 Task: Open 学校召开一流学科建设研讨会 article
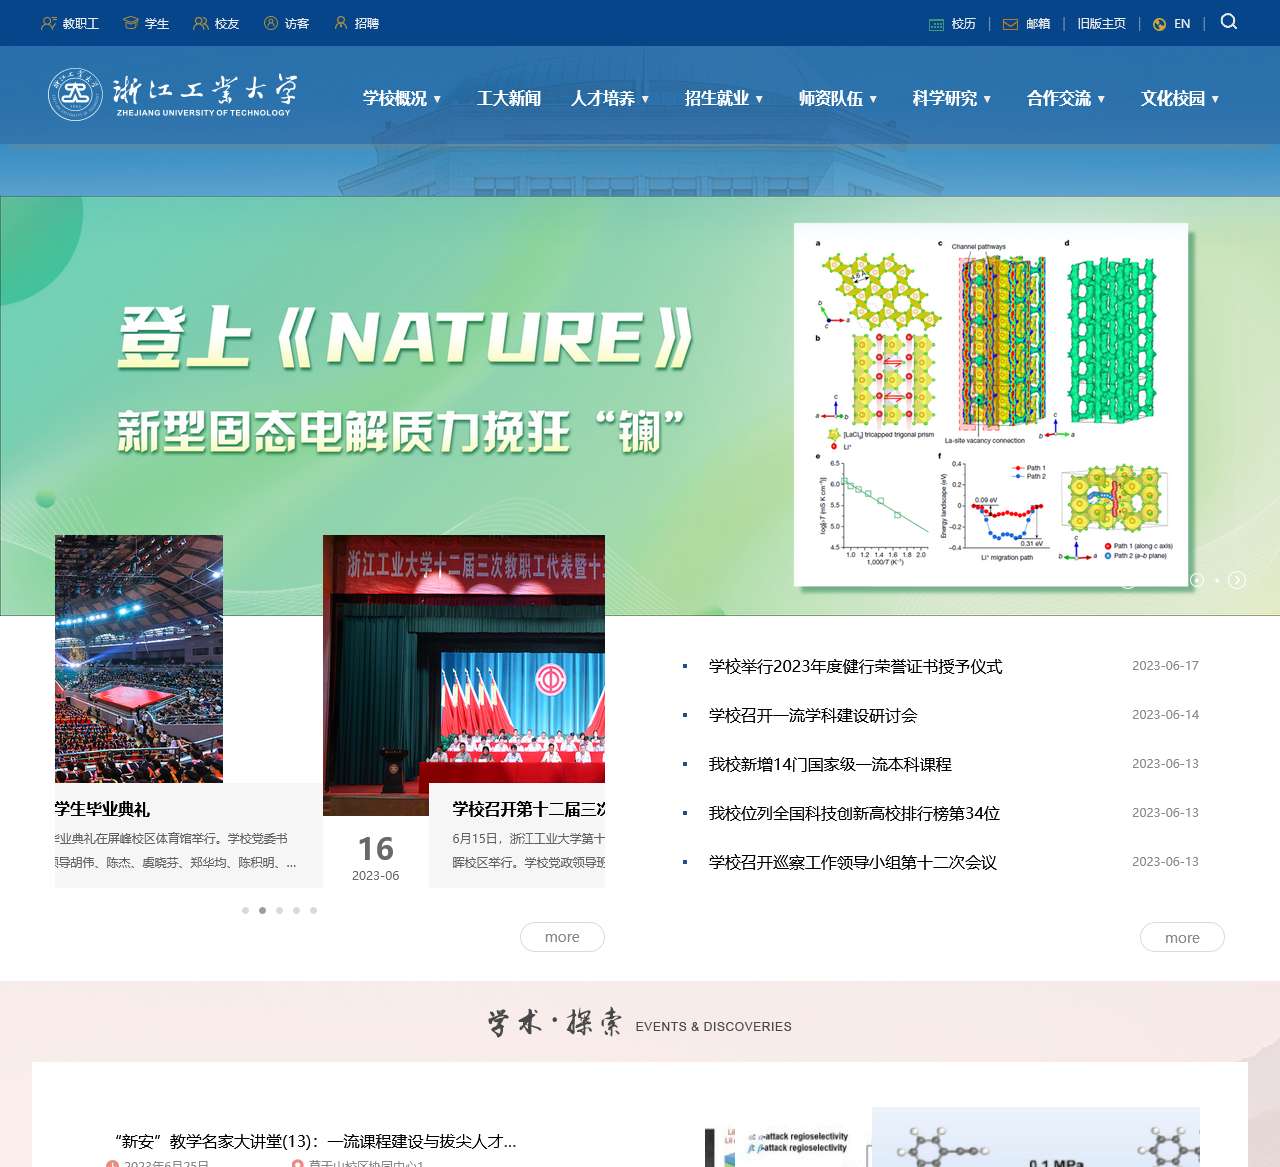coord(813,715)
